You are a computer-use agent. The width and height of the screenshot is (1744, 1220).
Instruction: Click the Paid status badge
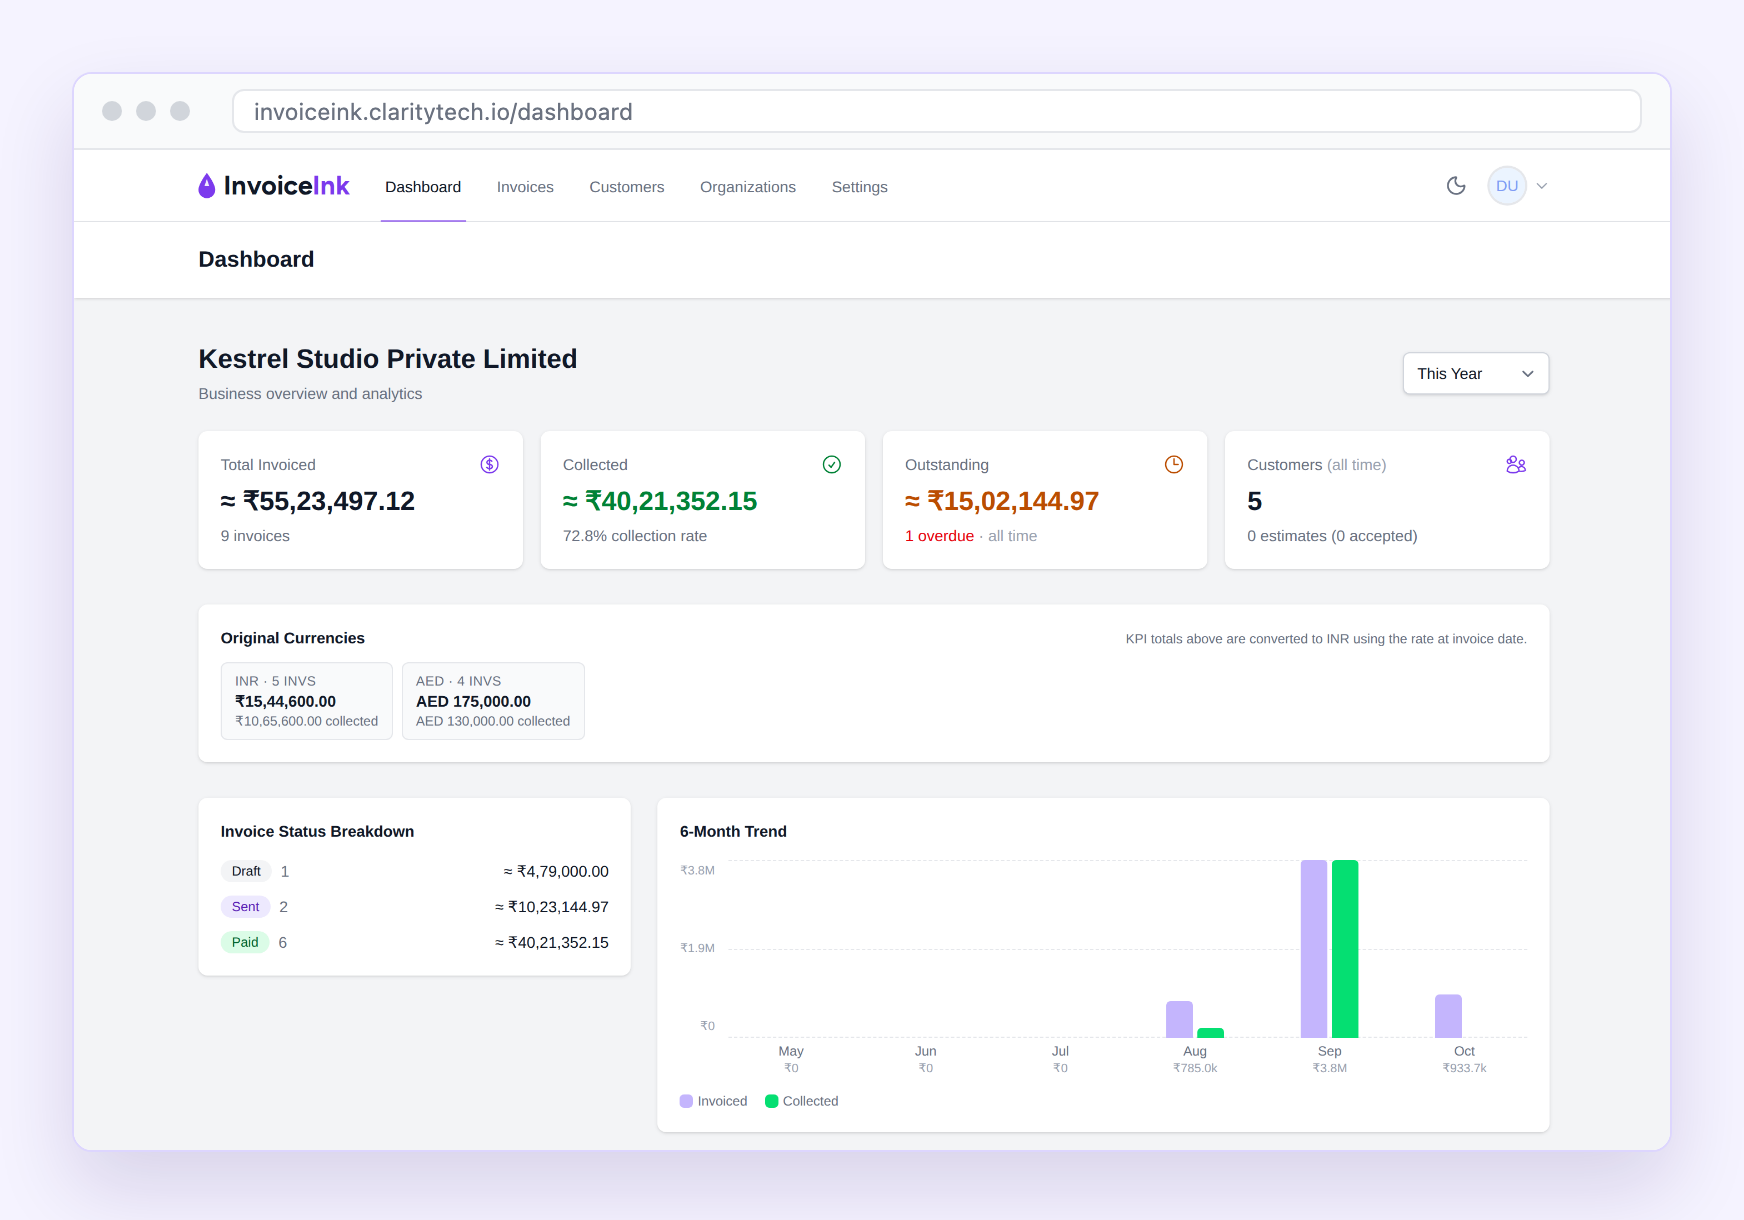(x=245, y=942)
